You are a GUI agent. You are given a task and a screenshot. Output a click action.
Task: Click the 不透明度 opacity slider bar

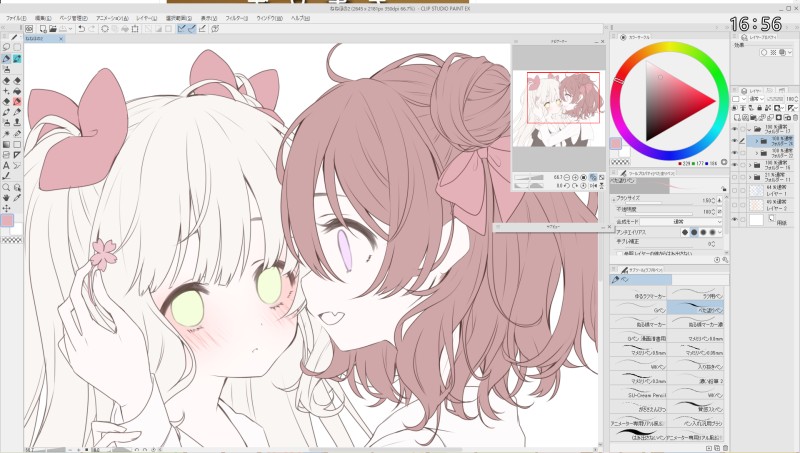(x=659, y=214)
